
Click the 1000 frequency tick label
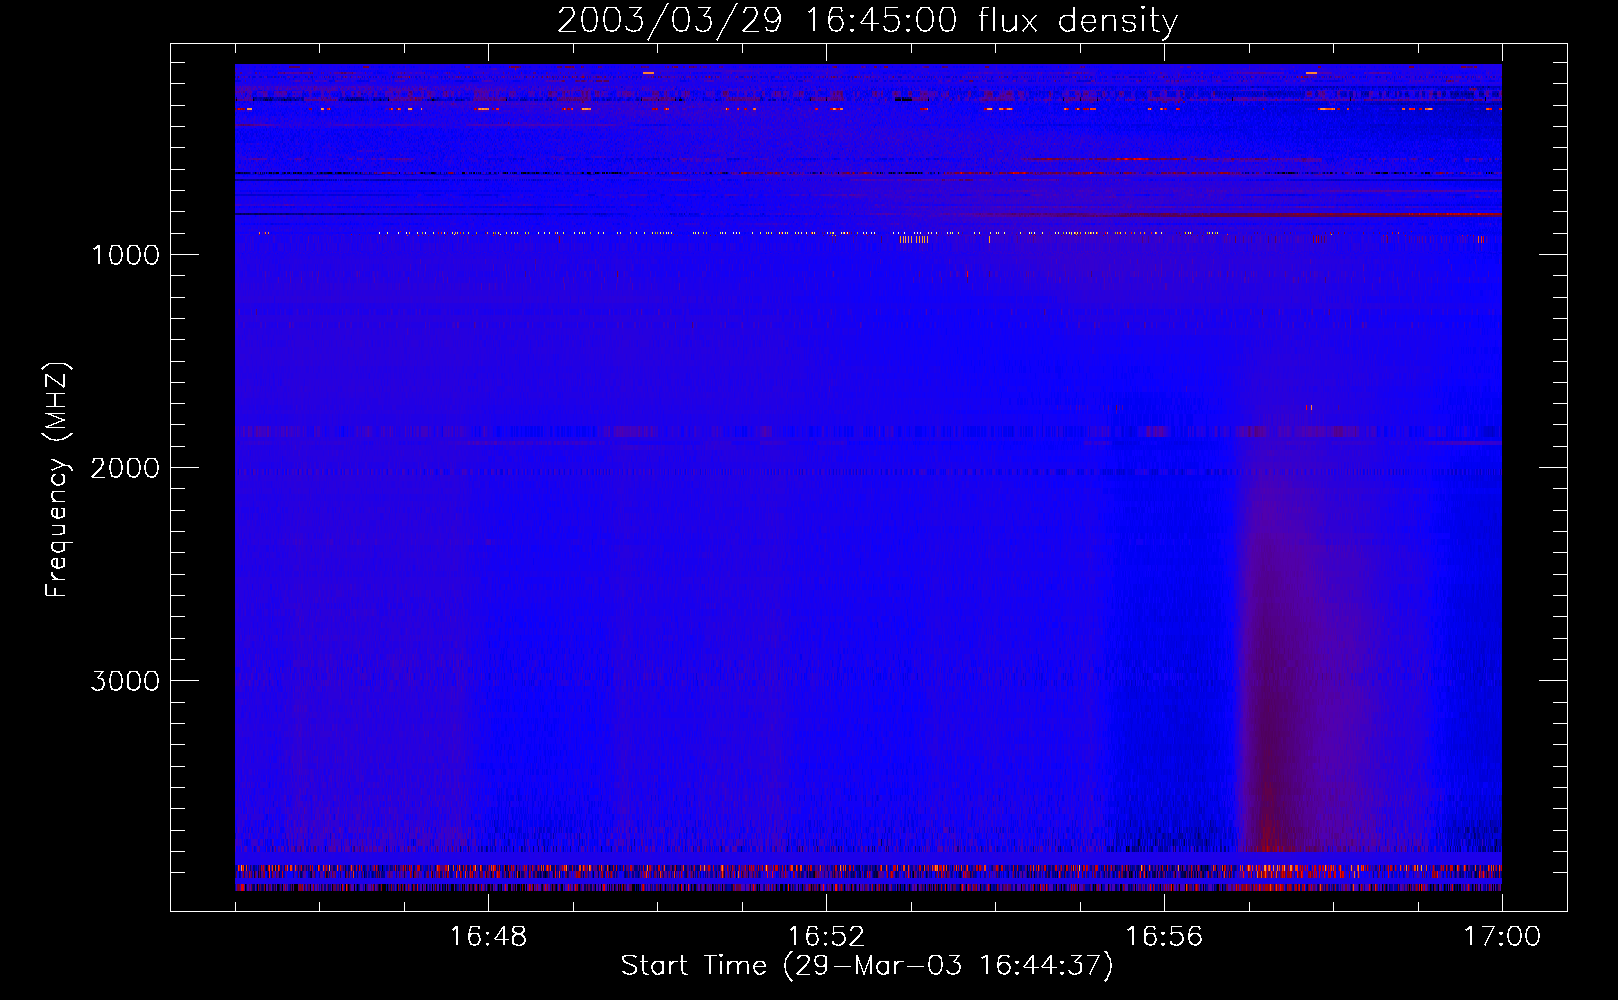(x=125, y=255)
